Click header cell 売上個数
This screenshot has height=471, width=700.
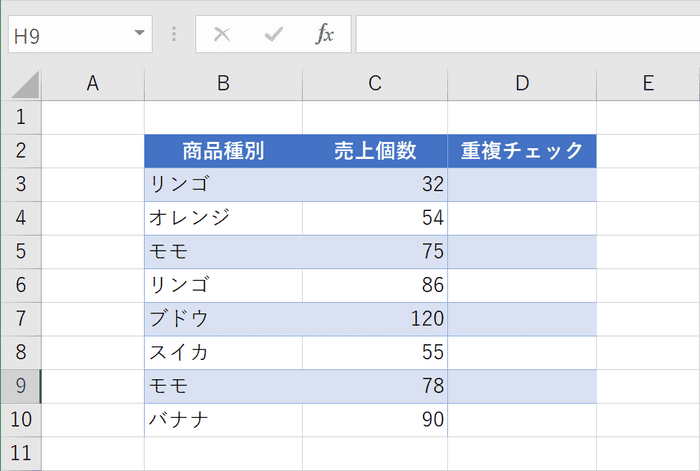[375, 151]
